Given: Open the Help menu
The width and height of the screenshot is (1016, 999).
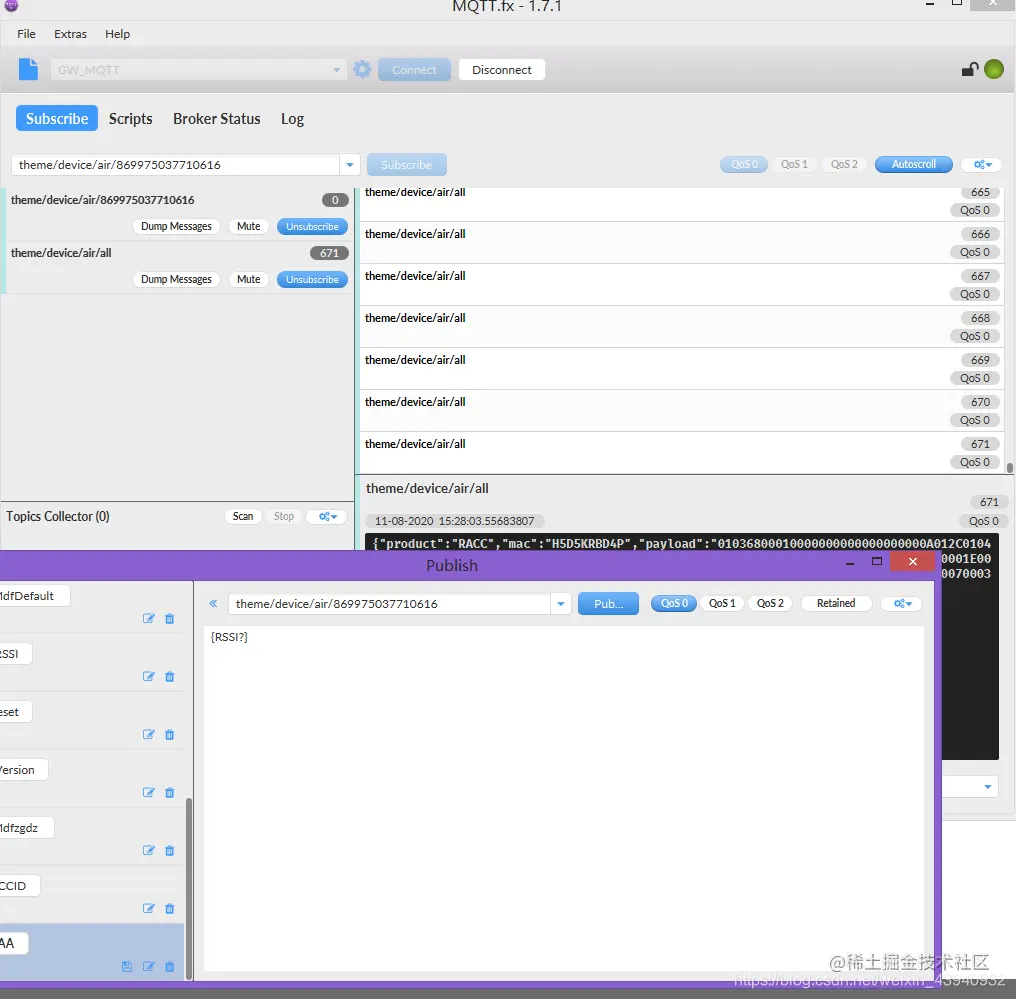Looking at the screenshot, I should point(117,34).
